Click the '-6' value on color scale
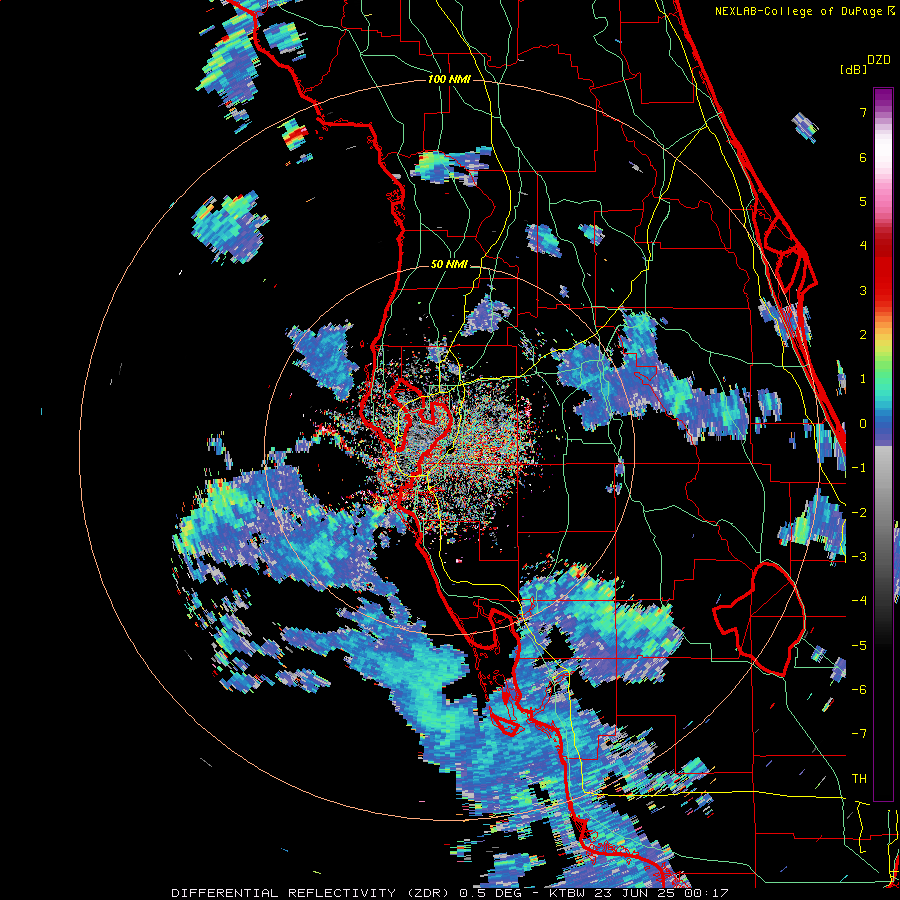This screenshot has height=900, width=900. click(859, 689)
